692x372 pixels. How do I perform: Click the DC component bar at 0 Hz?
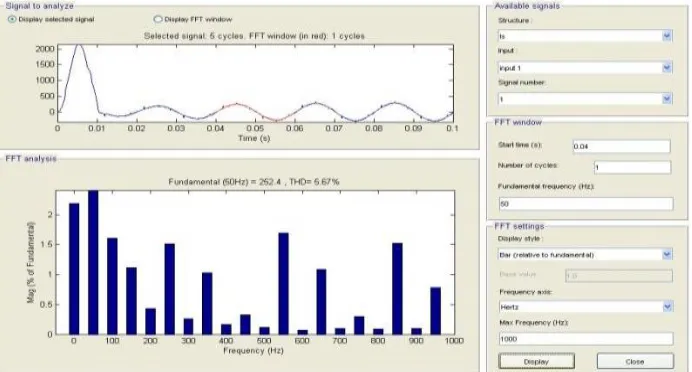tap(74, 269)
